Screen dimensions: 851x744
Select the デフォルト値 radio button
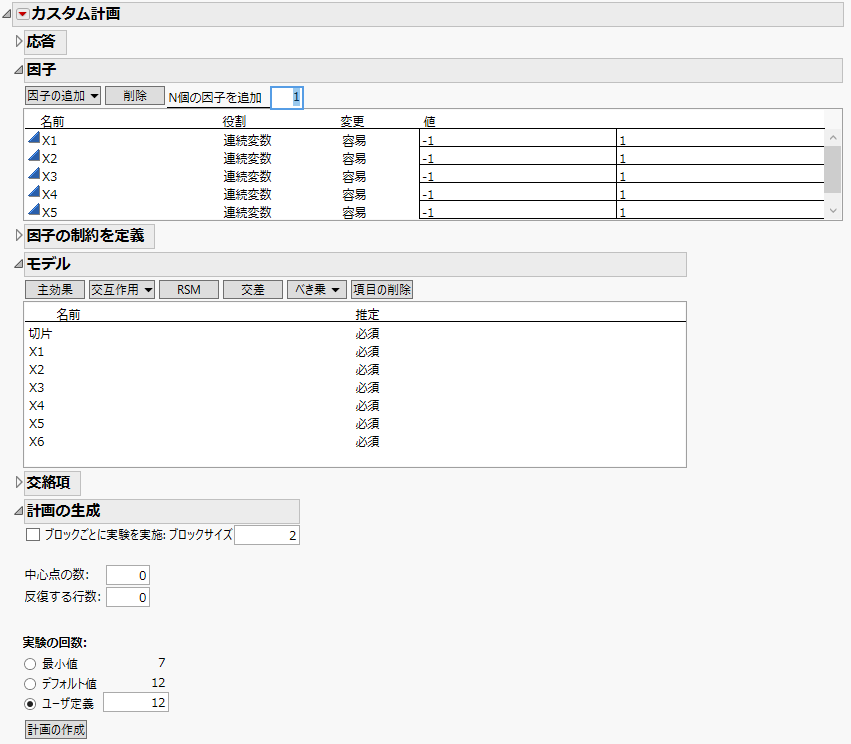point(28,682)
